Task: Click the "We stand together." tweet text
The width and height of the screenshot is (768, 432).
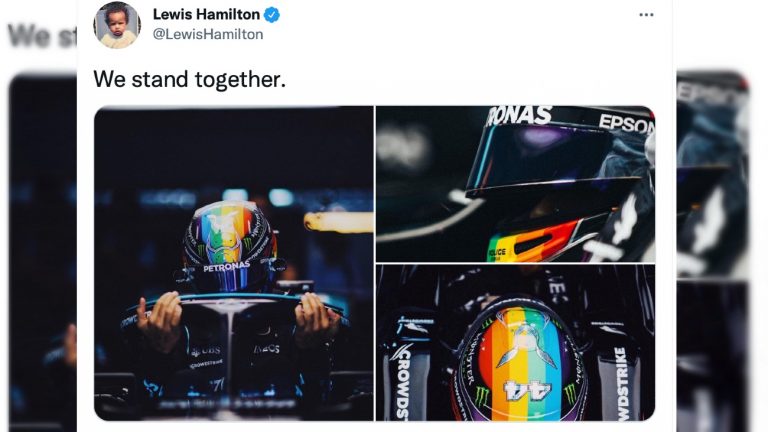Action: (x=190, y=79)
